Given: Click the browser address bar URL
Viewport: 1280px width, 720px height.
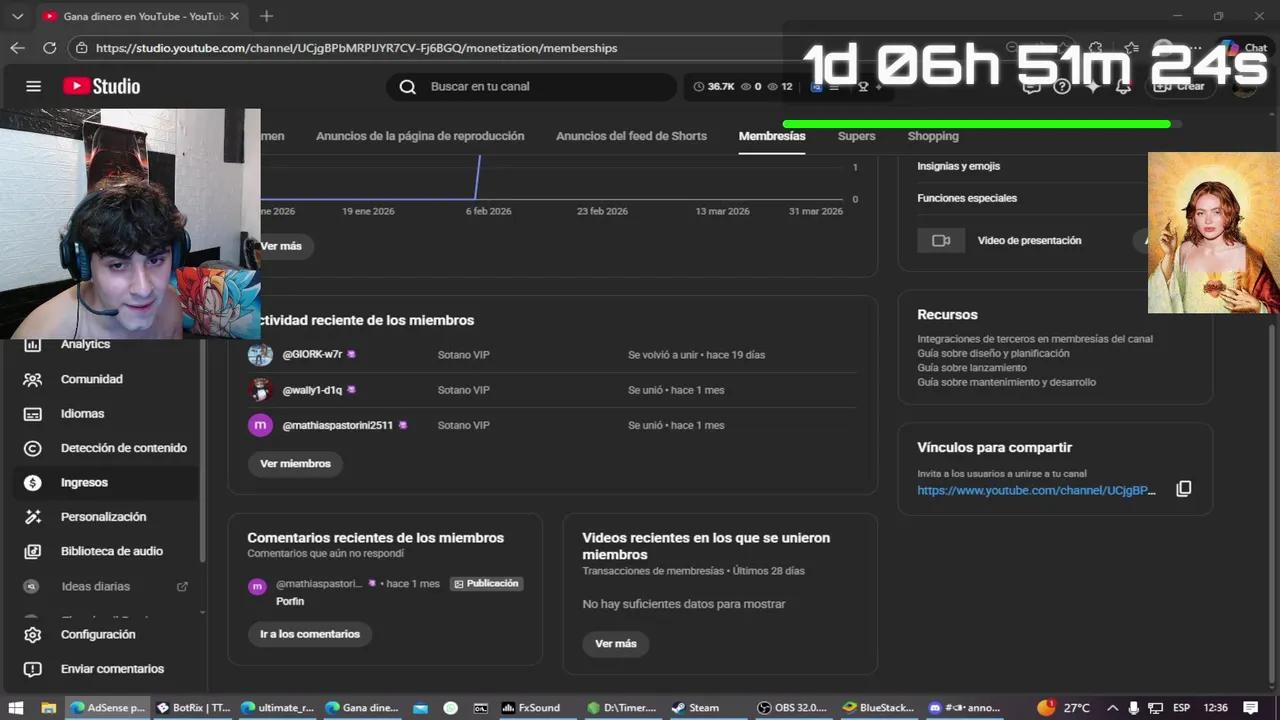Looking at the screenshot, I should click(x=356, y=48).
